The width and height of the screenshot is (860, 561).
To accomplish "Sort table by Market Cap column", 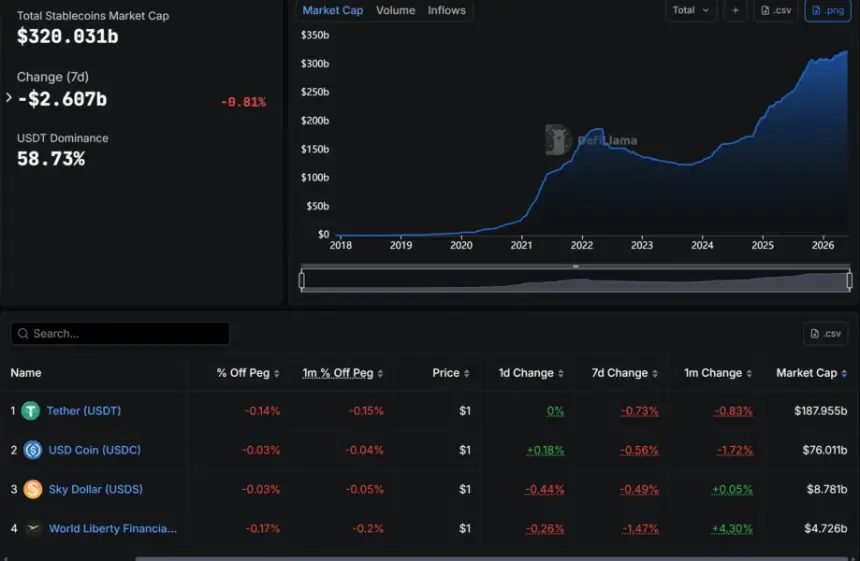I will [812, 373].
